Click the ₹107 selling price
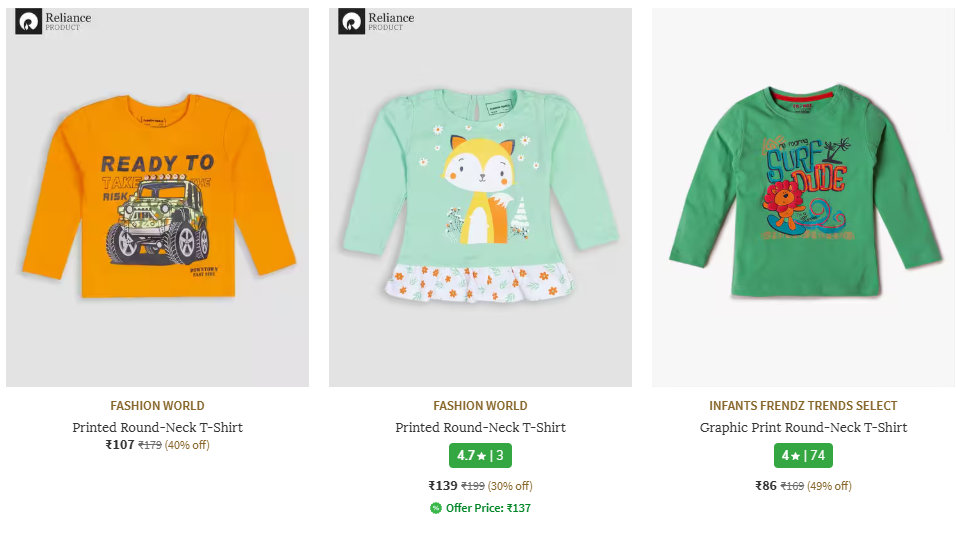This screenshot has height=548, width=956. pos(120,445)
